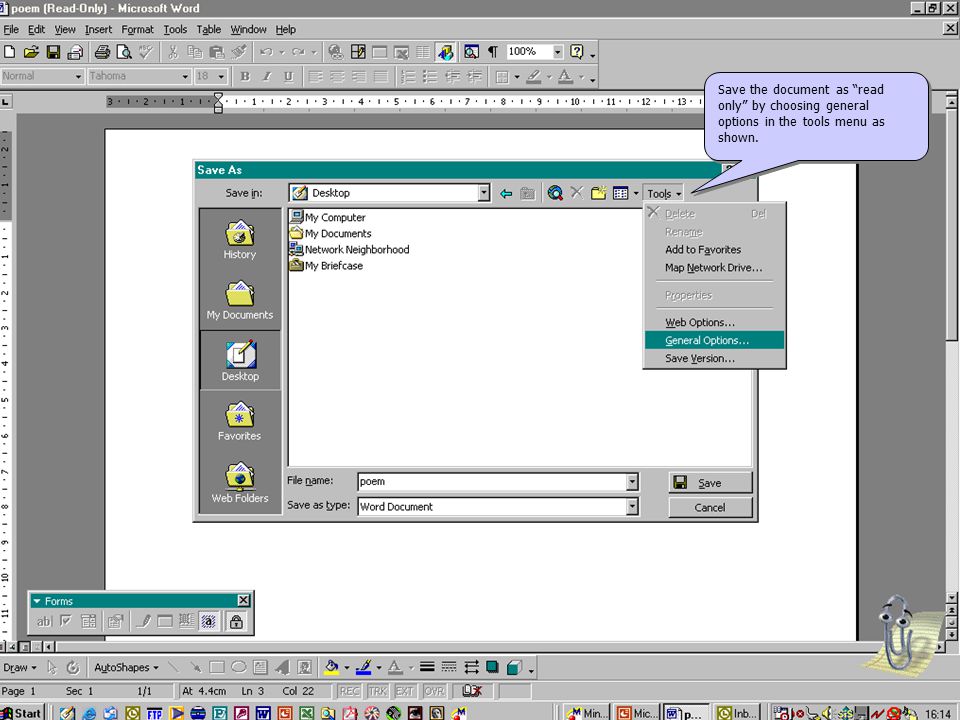Insert a Text Form Field

pos(43,622)
